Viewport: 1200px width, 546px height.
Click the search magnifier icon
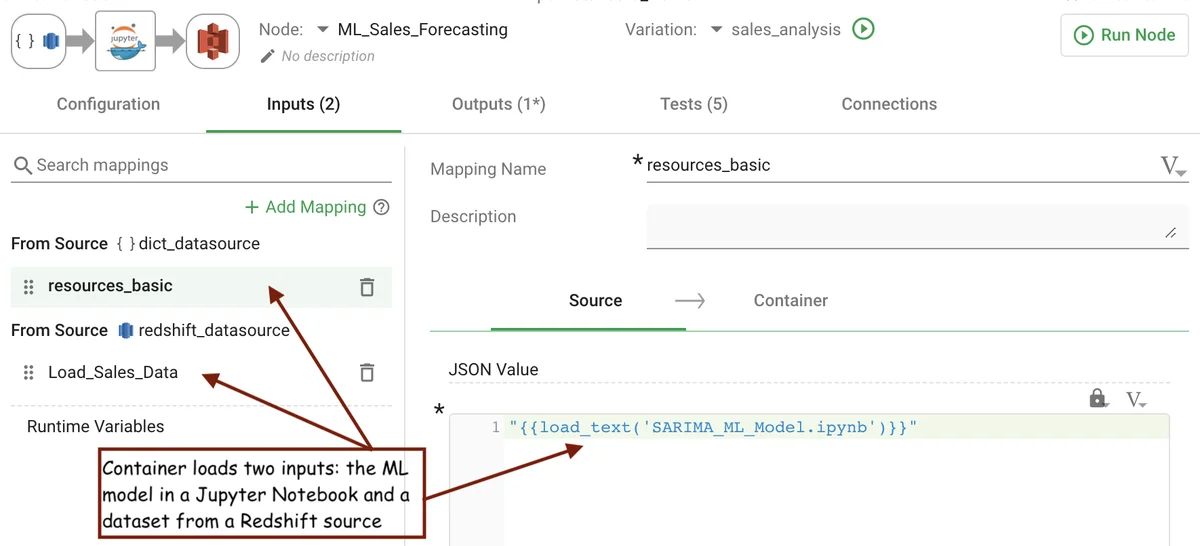pyautogui.click(x=22, y=166)
